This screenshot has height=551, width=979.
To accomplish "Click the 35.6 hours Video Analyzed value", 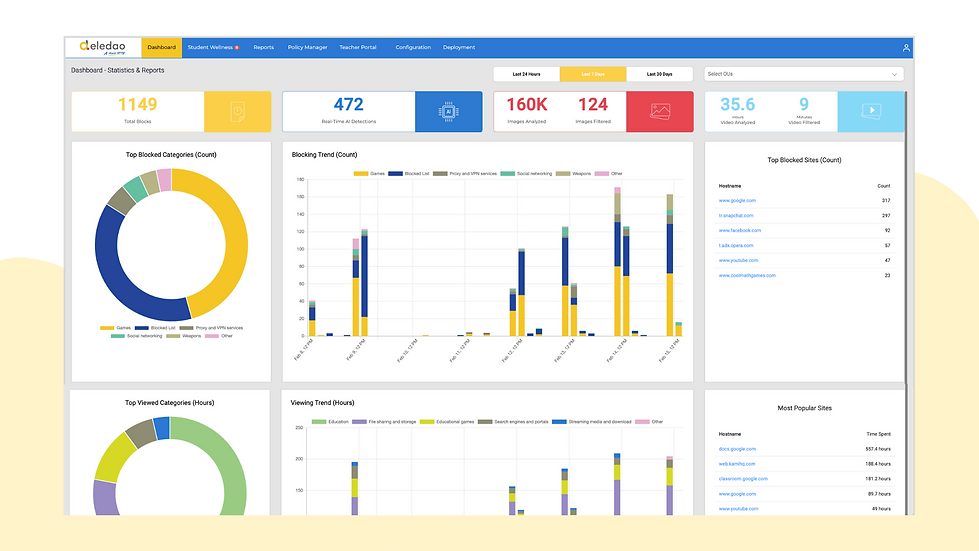I will 737,104.
